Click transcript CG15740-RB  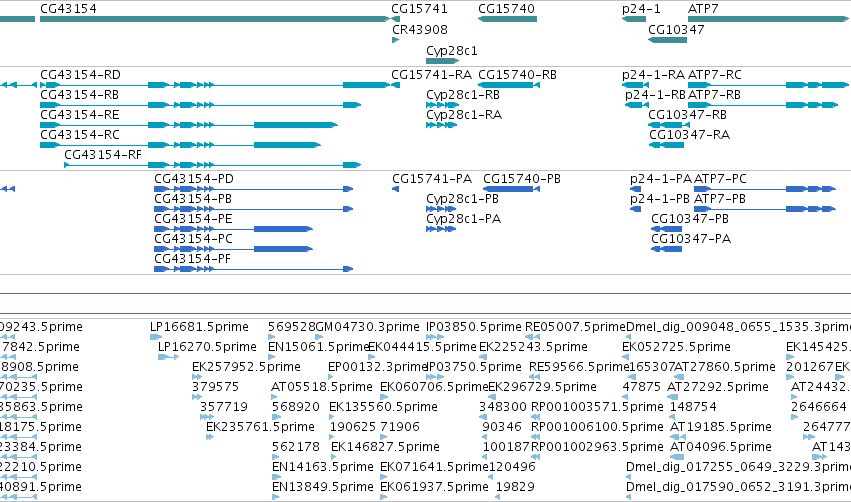[517, 75]
